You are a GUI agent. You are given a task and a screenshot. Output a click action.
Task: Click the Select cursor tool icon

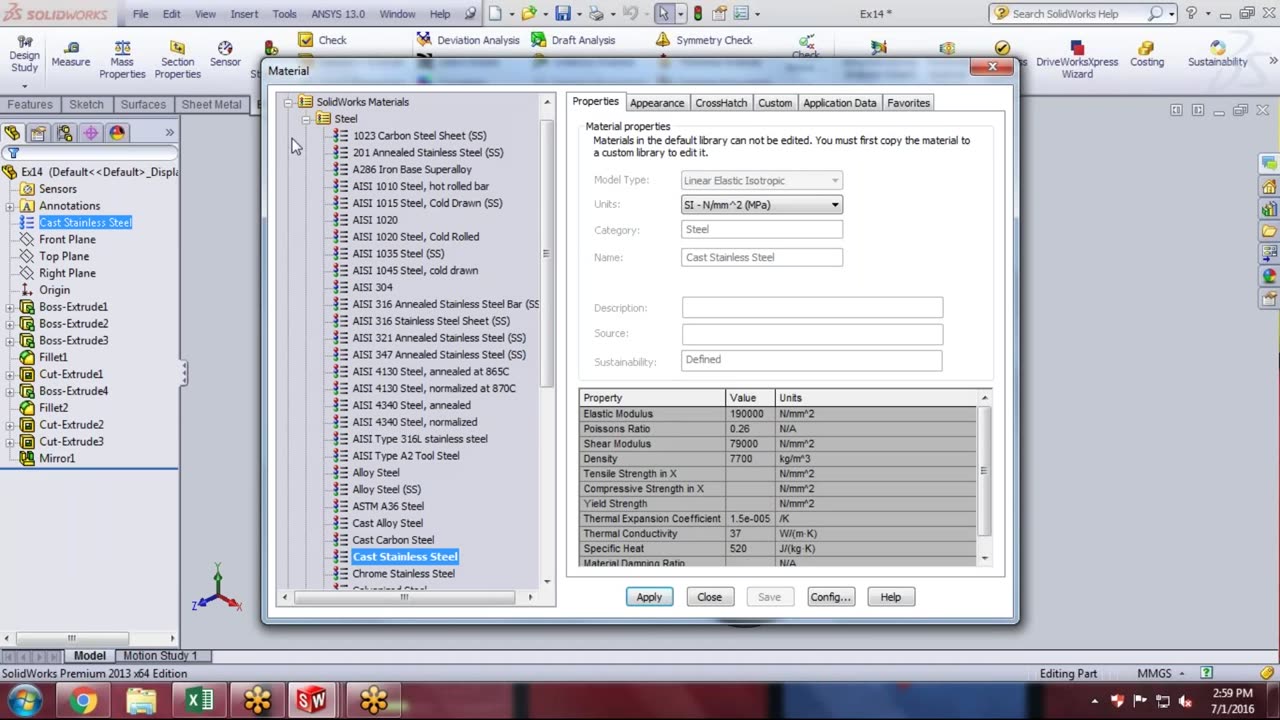(664, 14)
